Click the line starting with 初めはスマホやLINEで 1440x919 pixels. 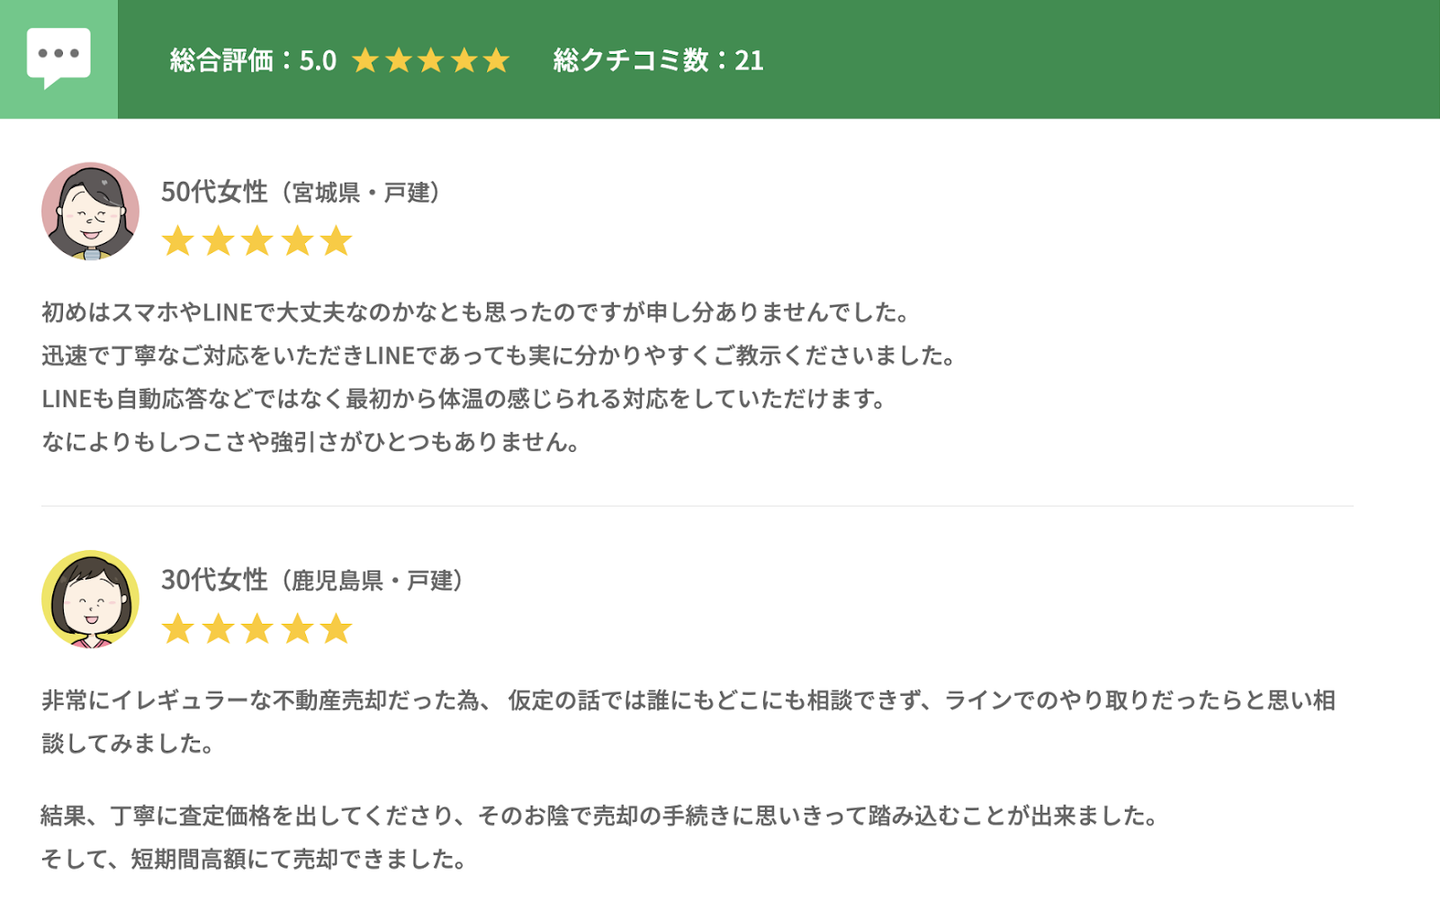click(475, 312)
